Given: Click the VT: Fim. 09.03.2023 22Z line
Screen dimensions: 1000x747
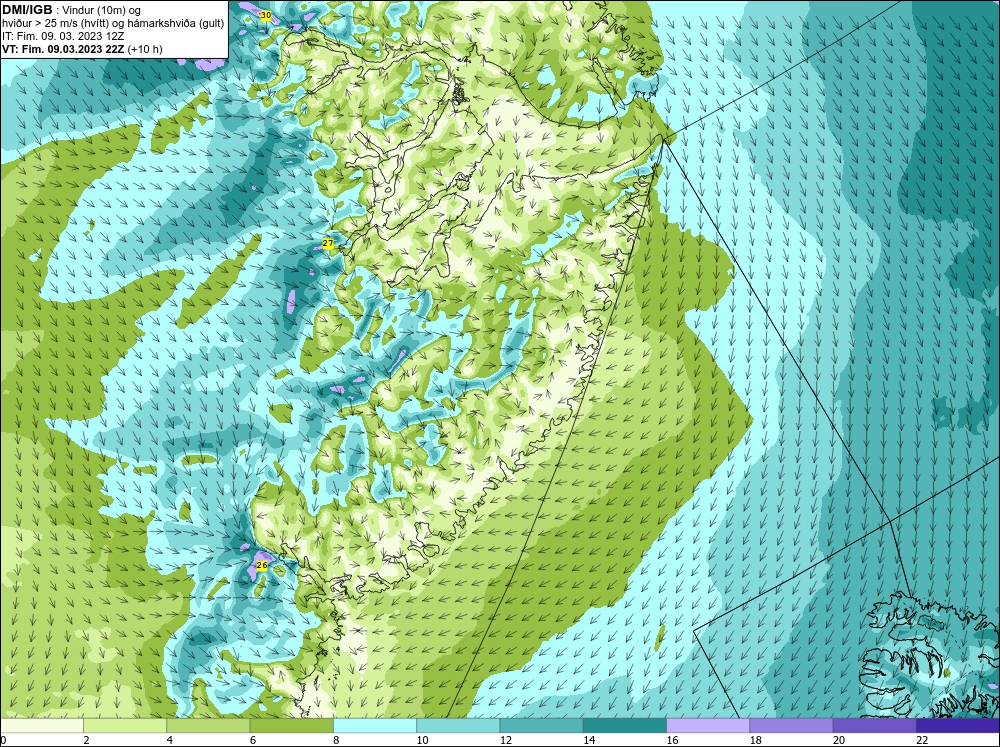Looking at the screenshot, I should (64, 48).
